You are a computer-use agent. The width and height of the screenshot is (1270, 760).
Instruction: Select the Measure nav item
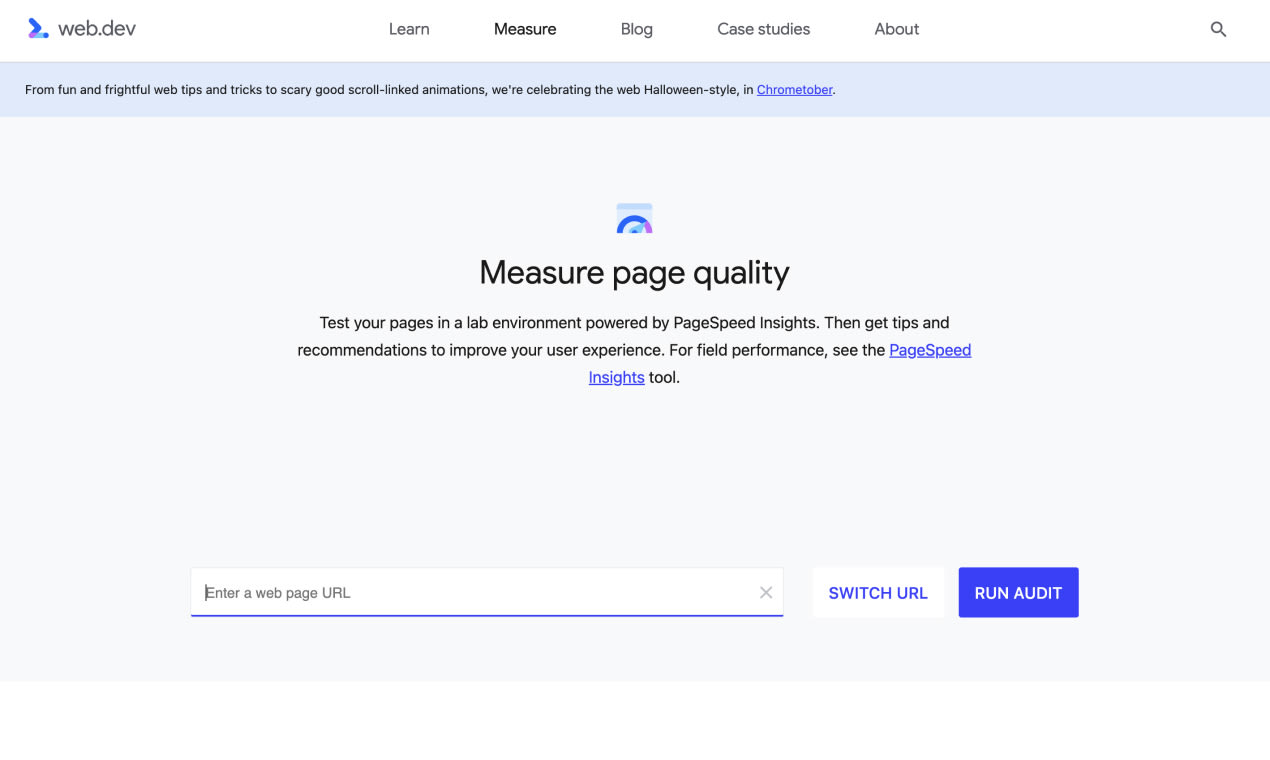(525, 29)
